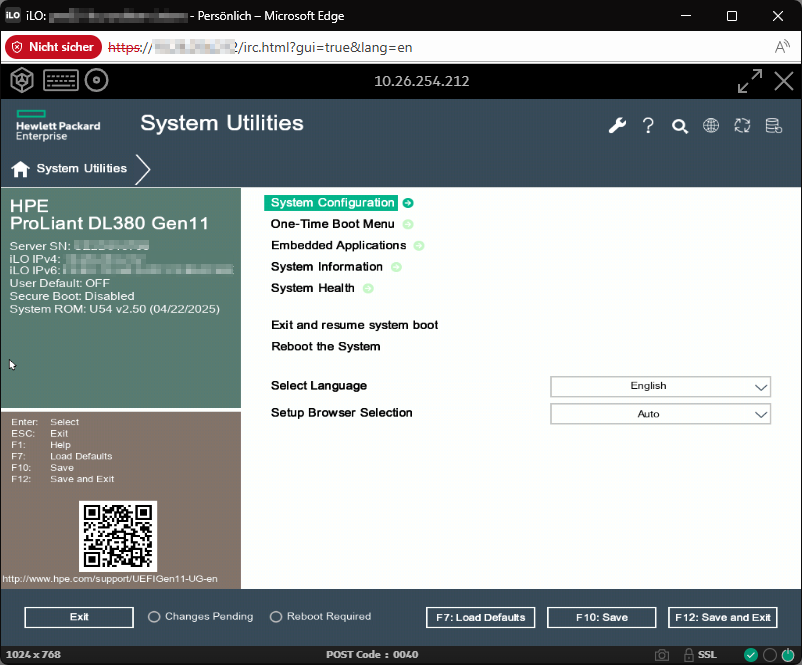
Task: Click F7: Load Defaults button
Action: point(480,617)
